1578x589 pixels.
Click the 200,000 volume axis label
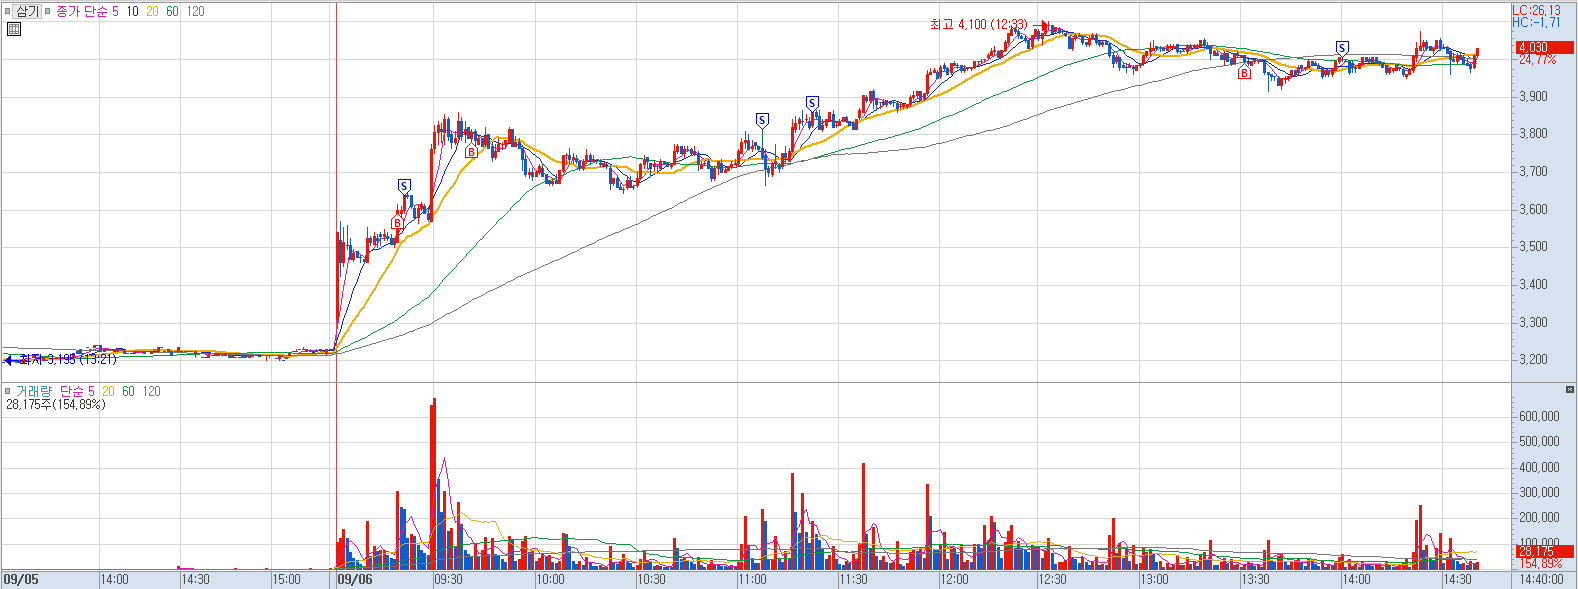coord(1539,517)
